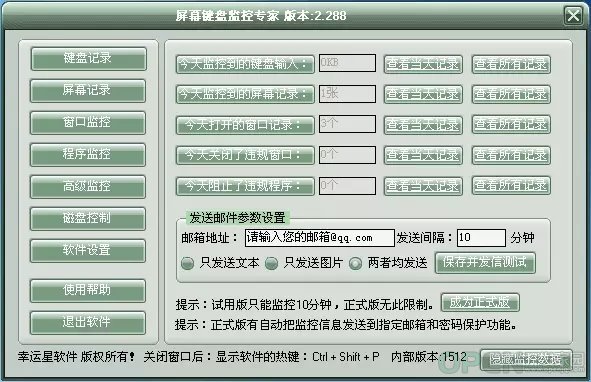591x382 pixels.
Task: Click the closed violation windows 0个 field
Action: pos(348,155)
